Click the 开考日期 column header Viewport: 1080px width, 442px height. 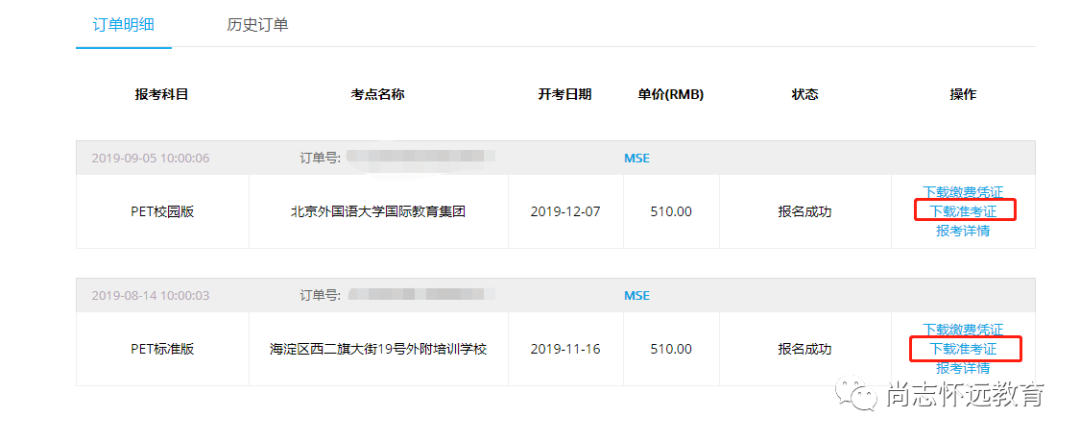(x=565, y=95)
